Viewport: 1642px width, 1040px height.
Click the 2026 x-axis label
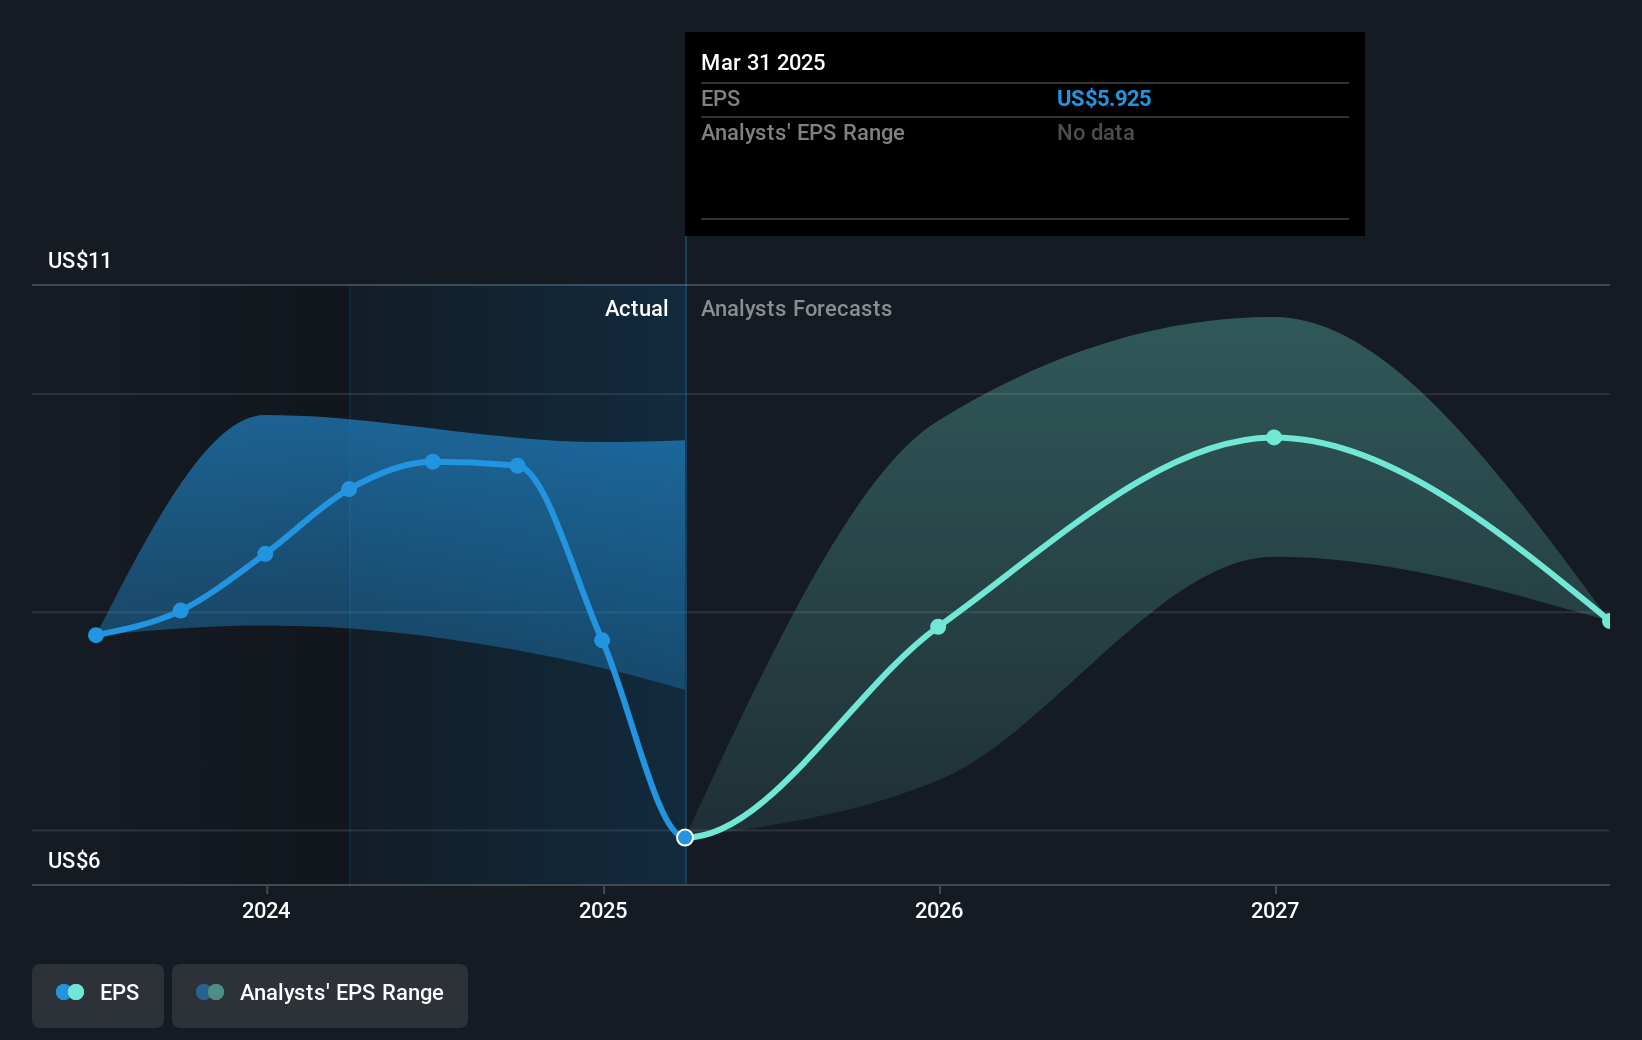pos(939,910)
